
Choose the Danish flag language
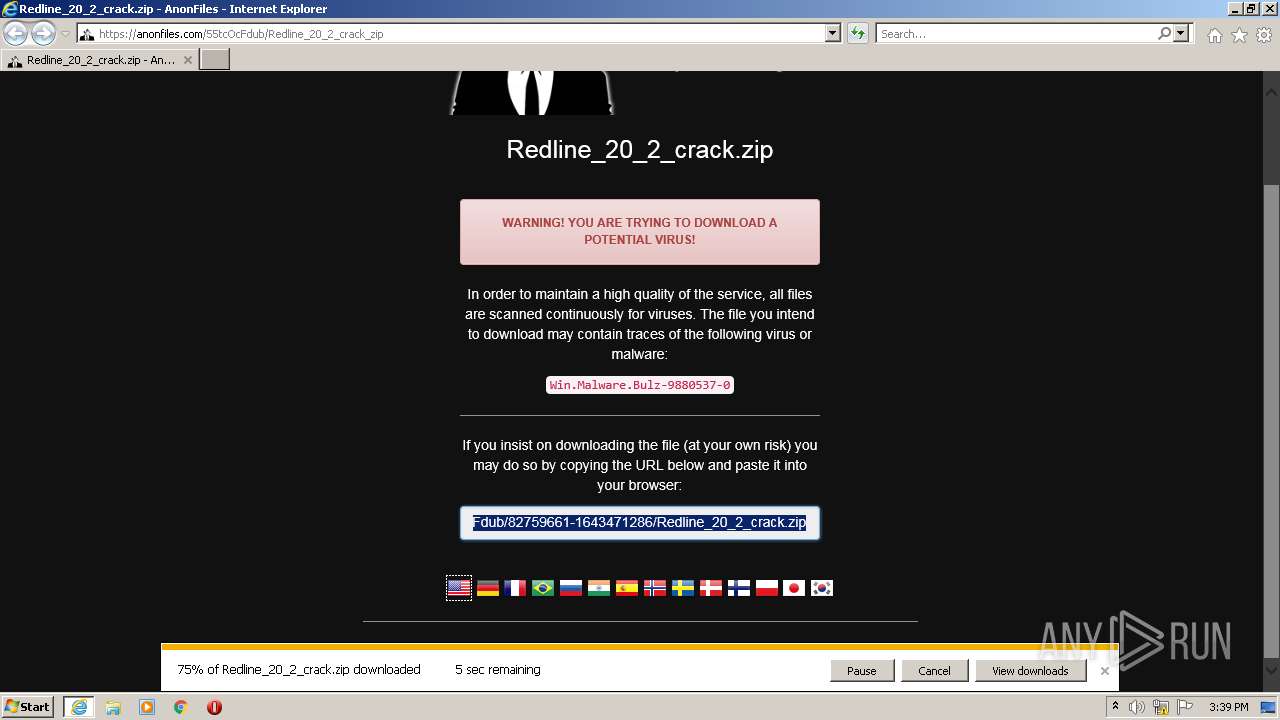coord(711,588)
